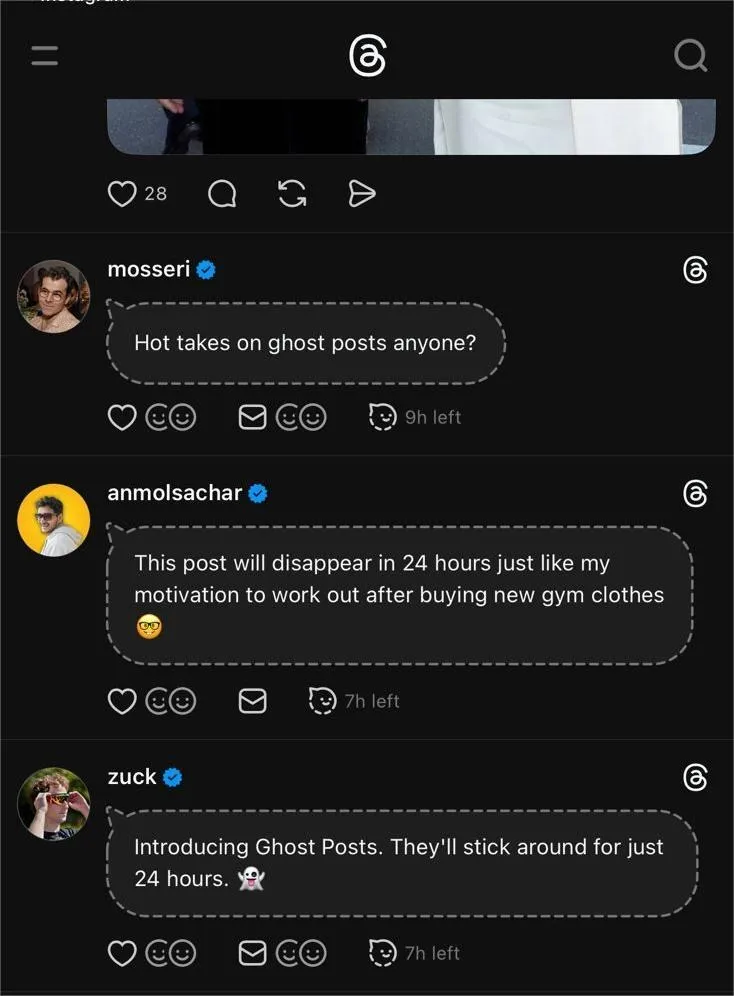
Task: Open comments on the post with 28 likes
Action: (222, 194)
